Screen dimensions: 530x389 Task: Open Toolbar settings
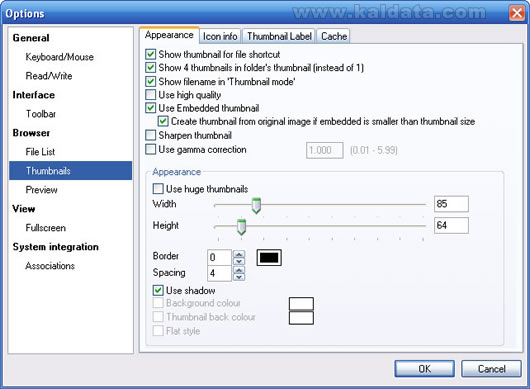[41, 114]
